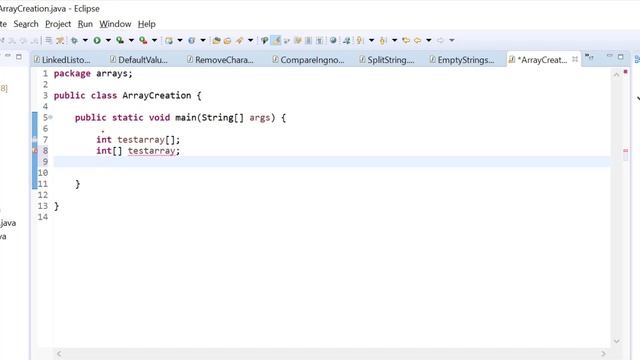Image resolution: width=640 pixels, height=360 pixels.
Task: Click the greyed Forward navigation arrow
Action: pos(440,40)
